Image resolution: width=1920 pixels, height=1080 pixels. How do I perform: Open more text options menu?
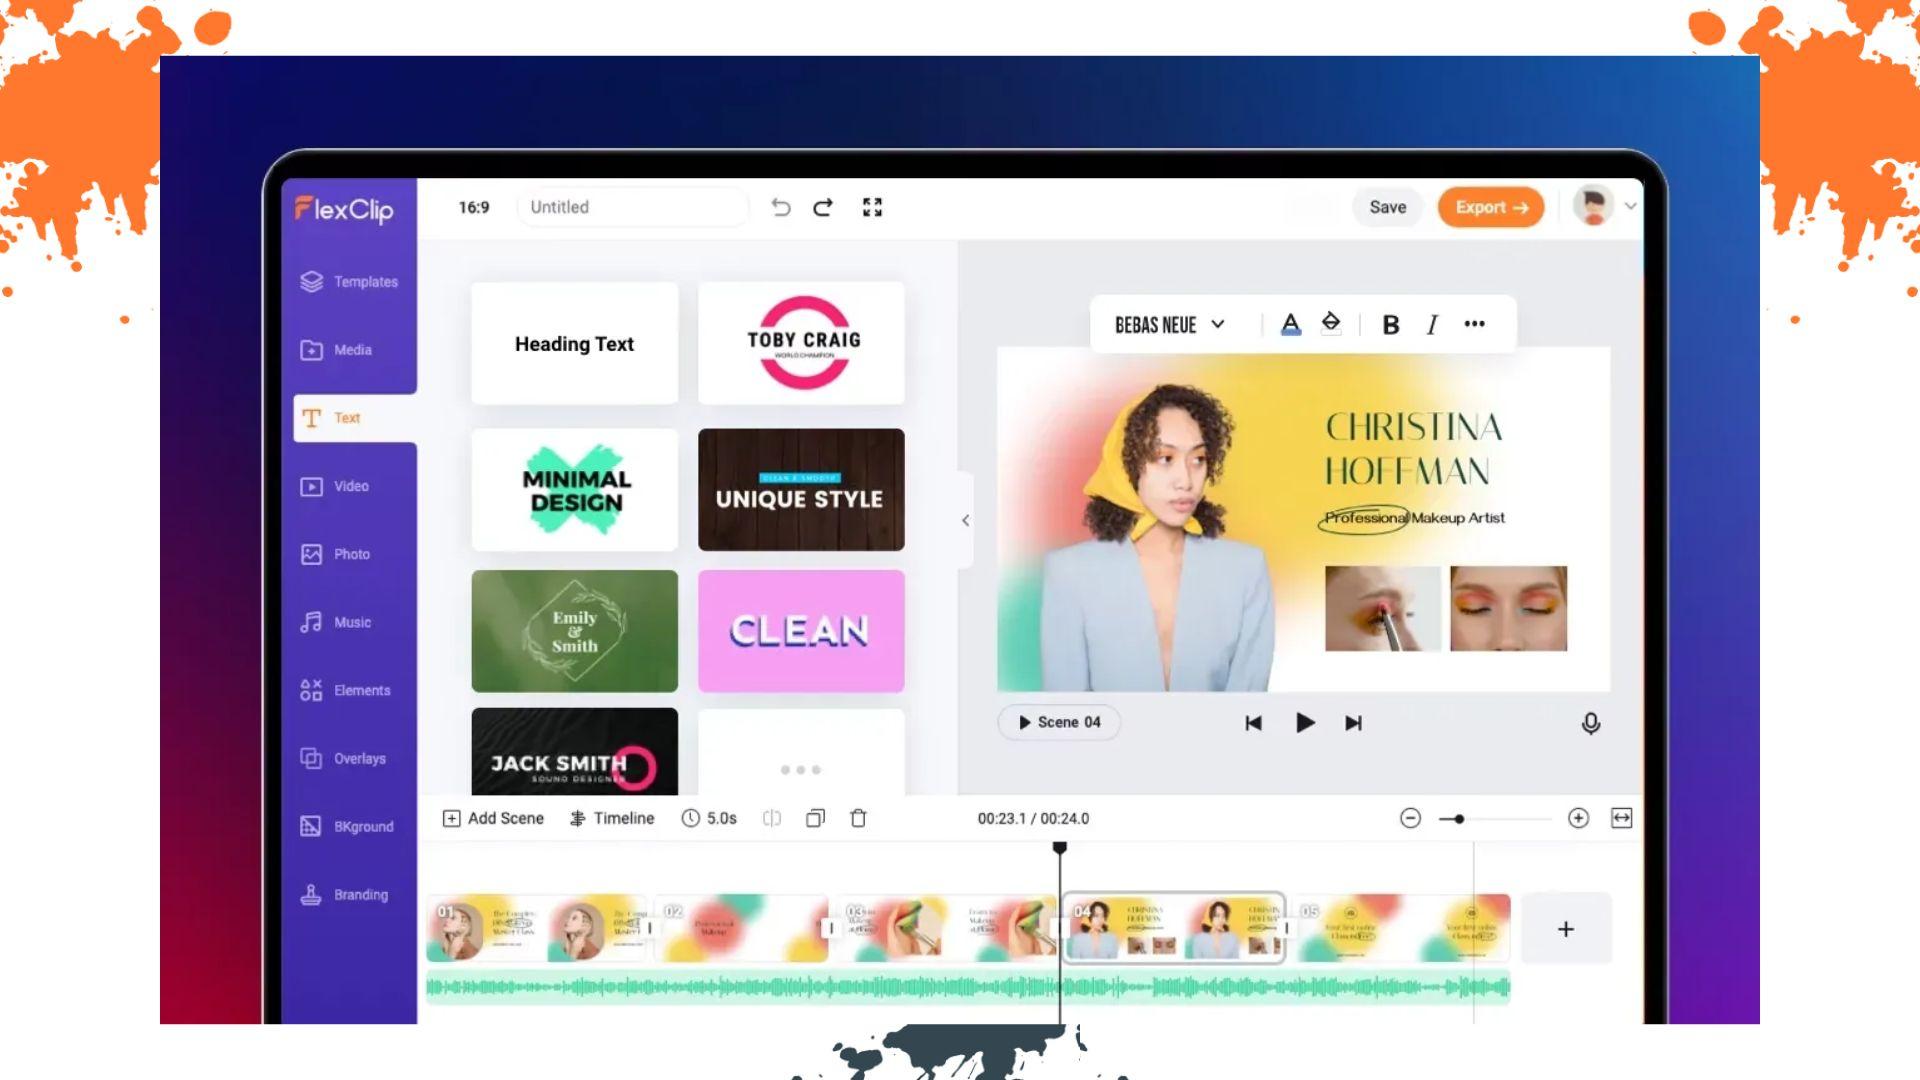[1474, 324]
